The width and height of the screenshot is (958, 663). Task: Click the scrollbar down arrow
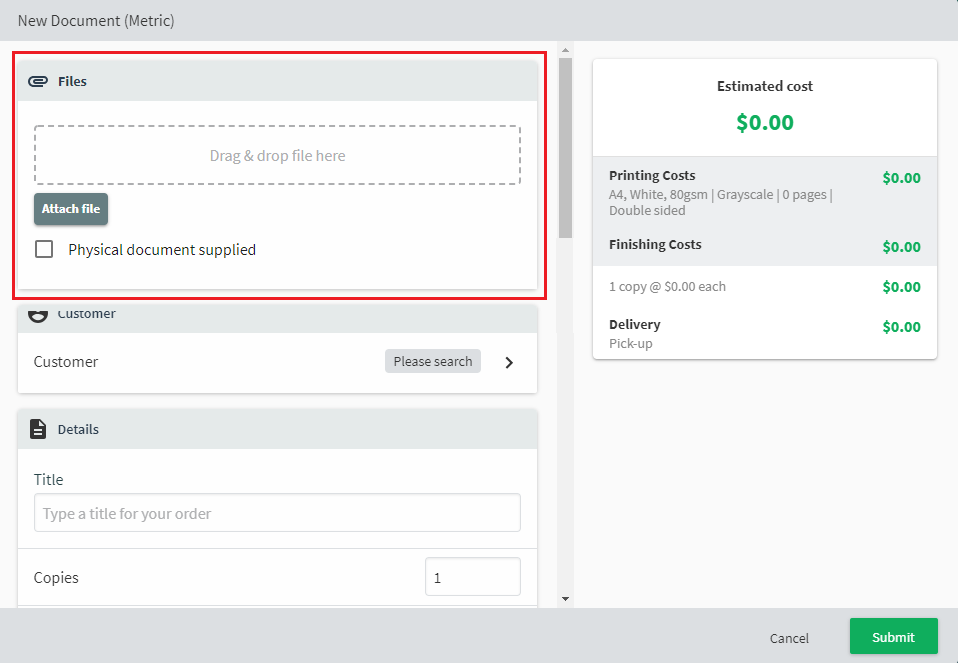[x=565, y=599]
